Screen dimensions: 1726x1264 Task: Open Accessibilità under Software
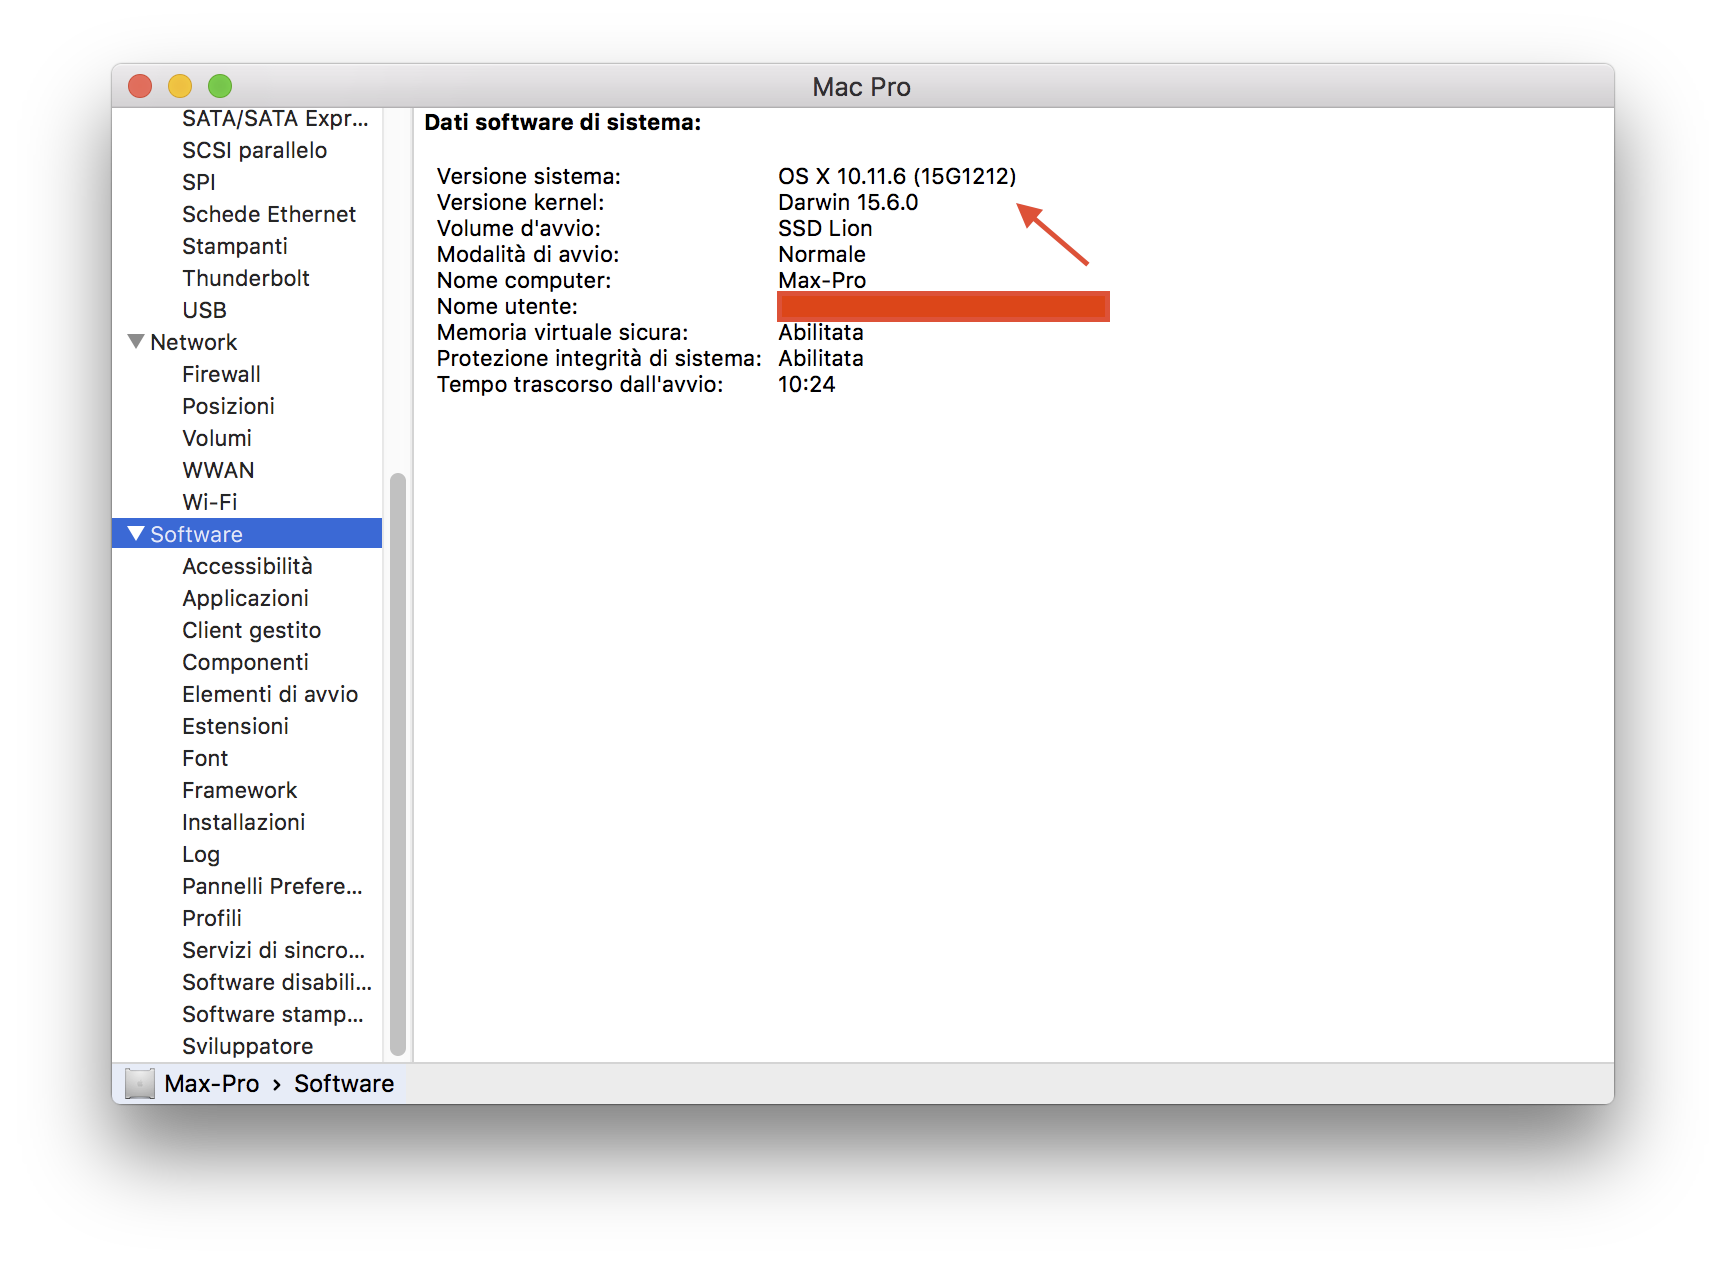[247, 566]
